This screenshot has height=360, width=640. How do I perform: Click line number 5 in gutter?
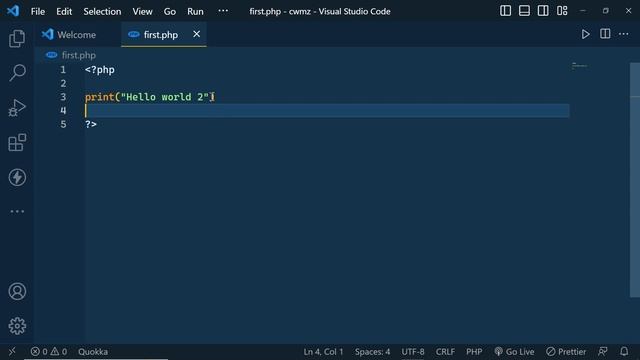tap(63, 124)
